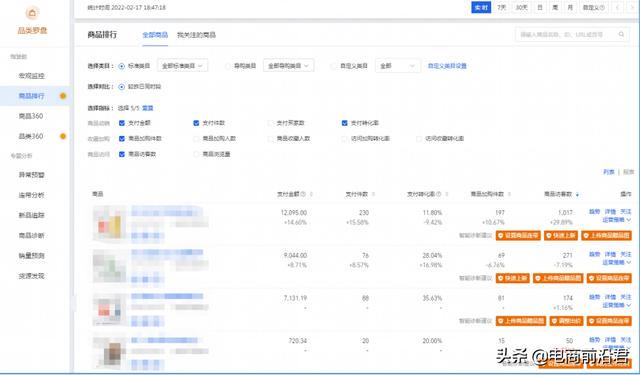640x375 pixels.
Task: Click 关注 link in the 7,131.19 product row
Action: (x=626, y=297)
